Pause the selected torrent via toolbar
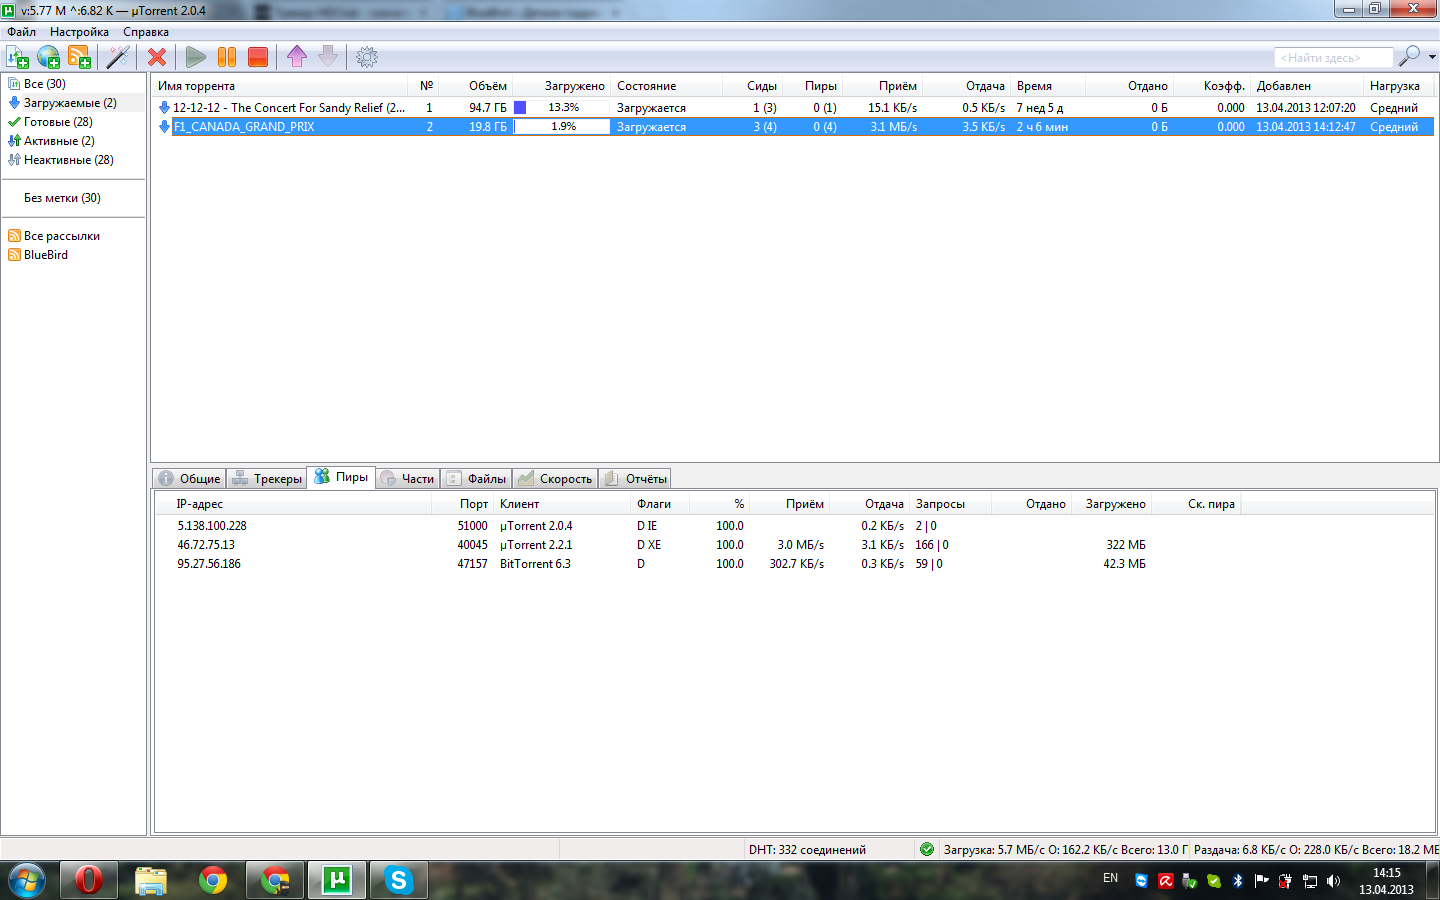1440x900 pixels. click(x=227, y=57)
